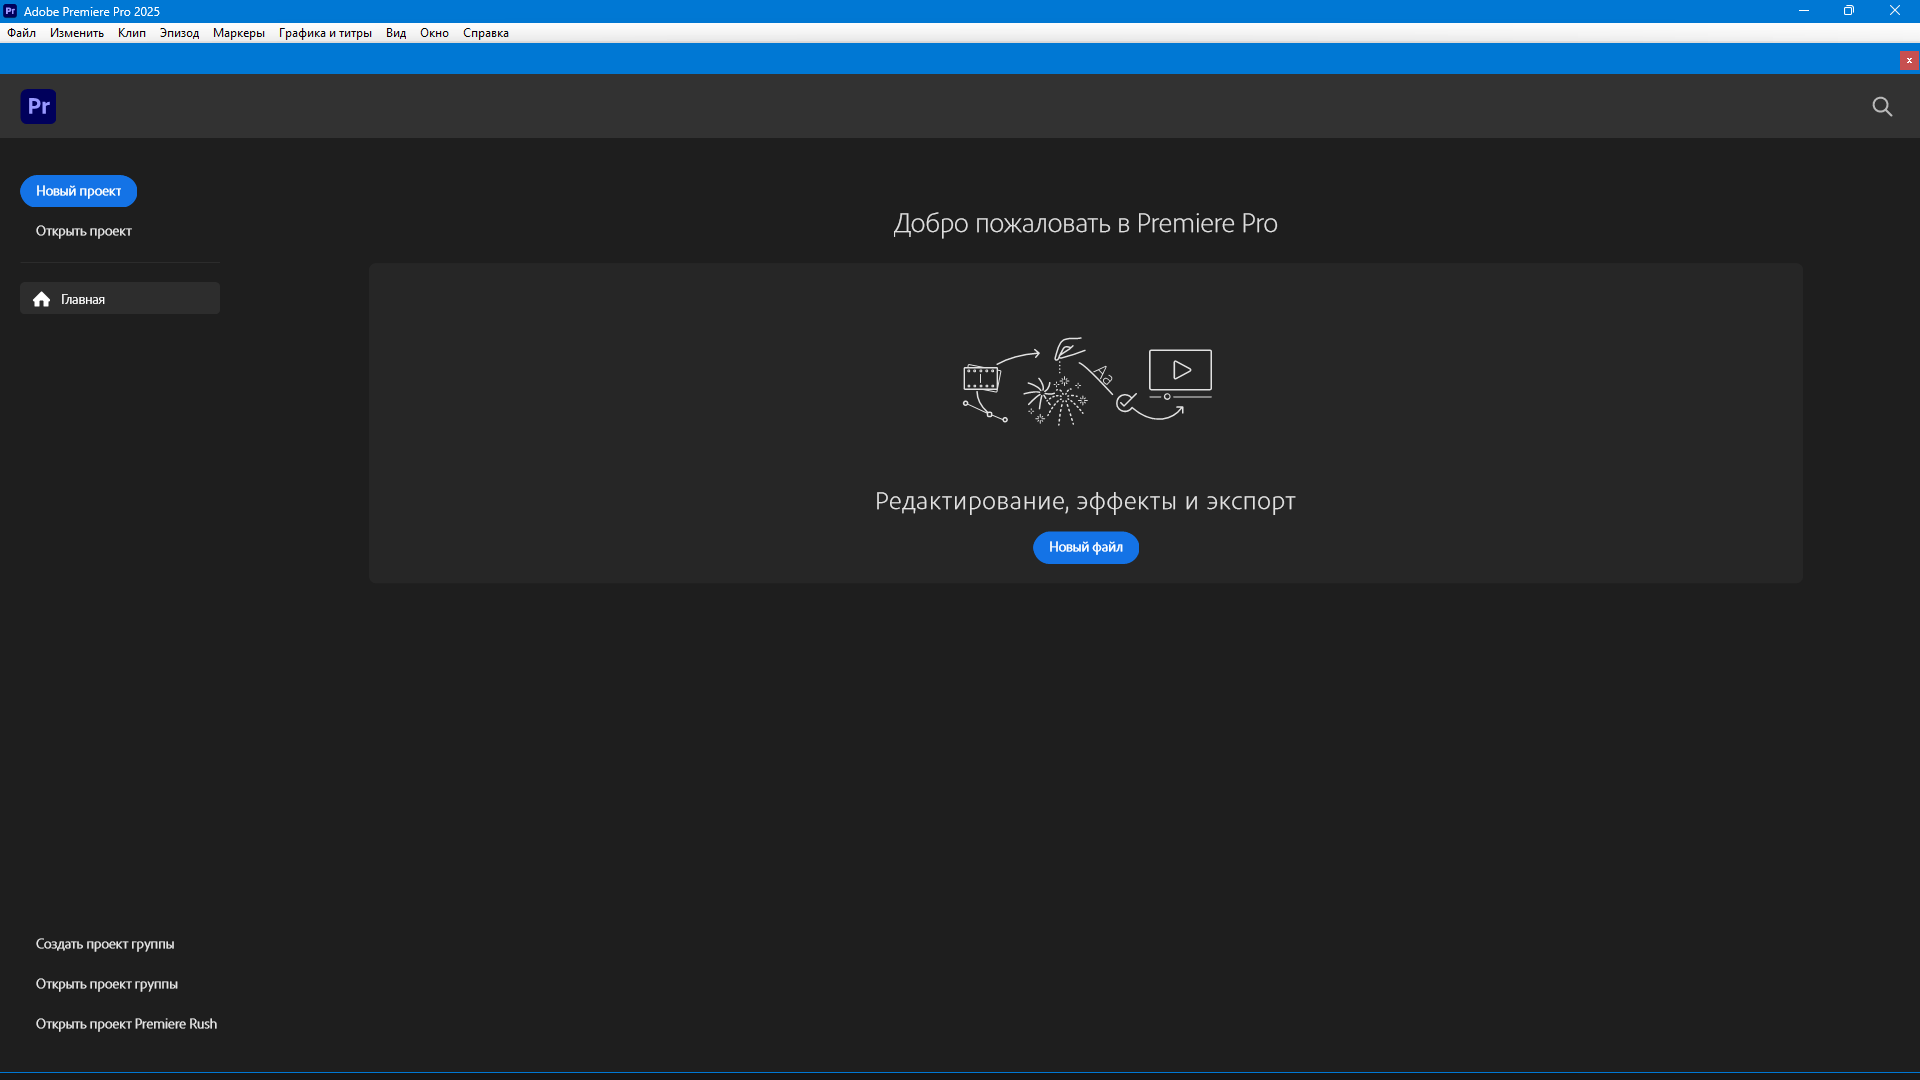This screenshot has width=1920, height=1080.
Task: Click the Premiere Pro title bar icon
Action: 10,11
